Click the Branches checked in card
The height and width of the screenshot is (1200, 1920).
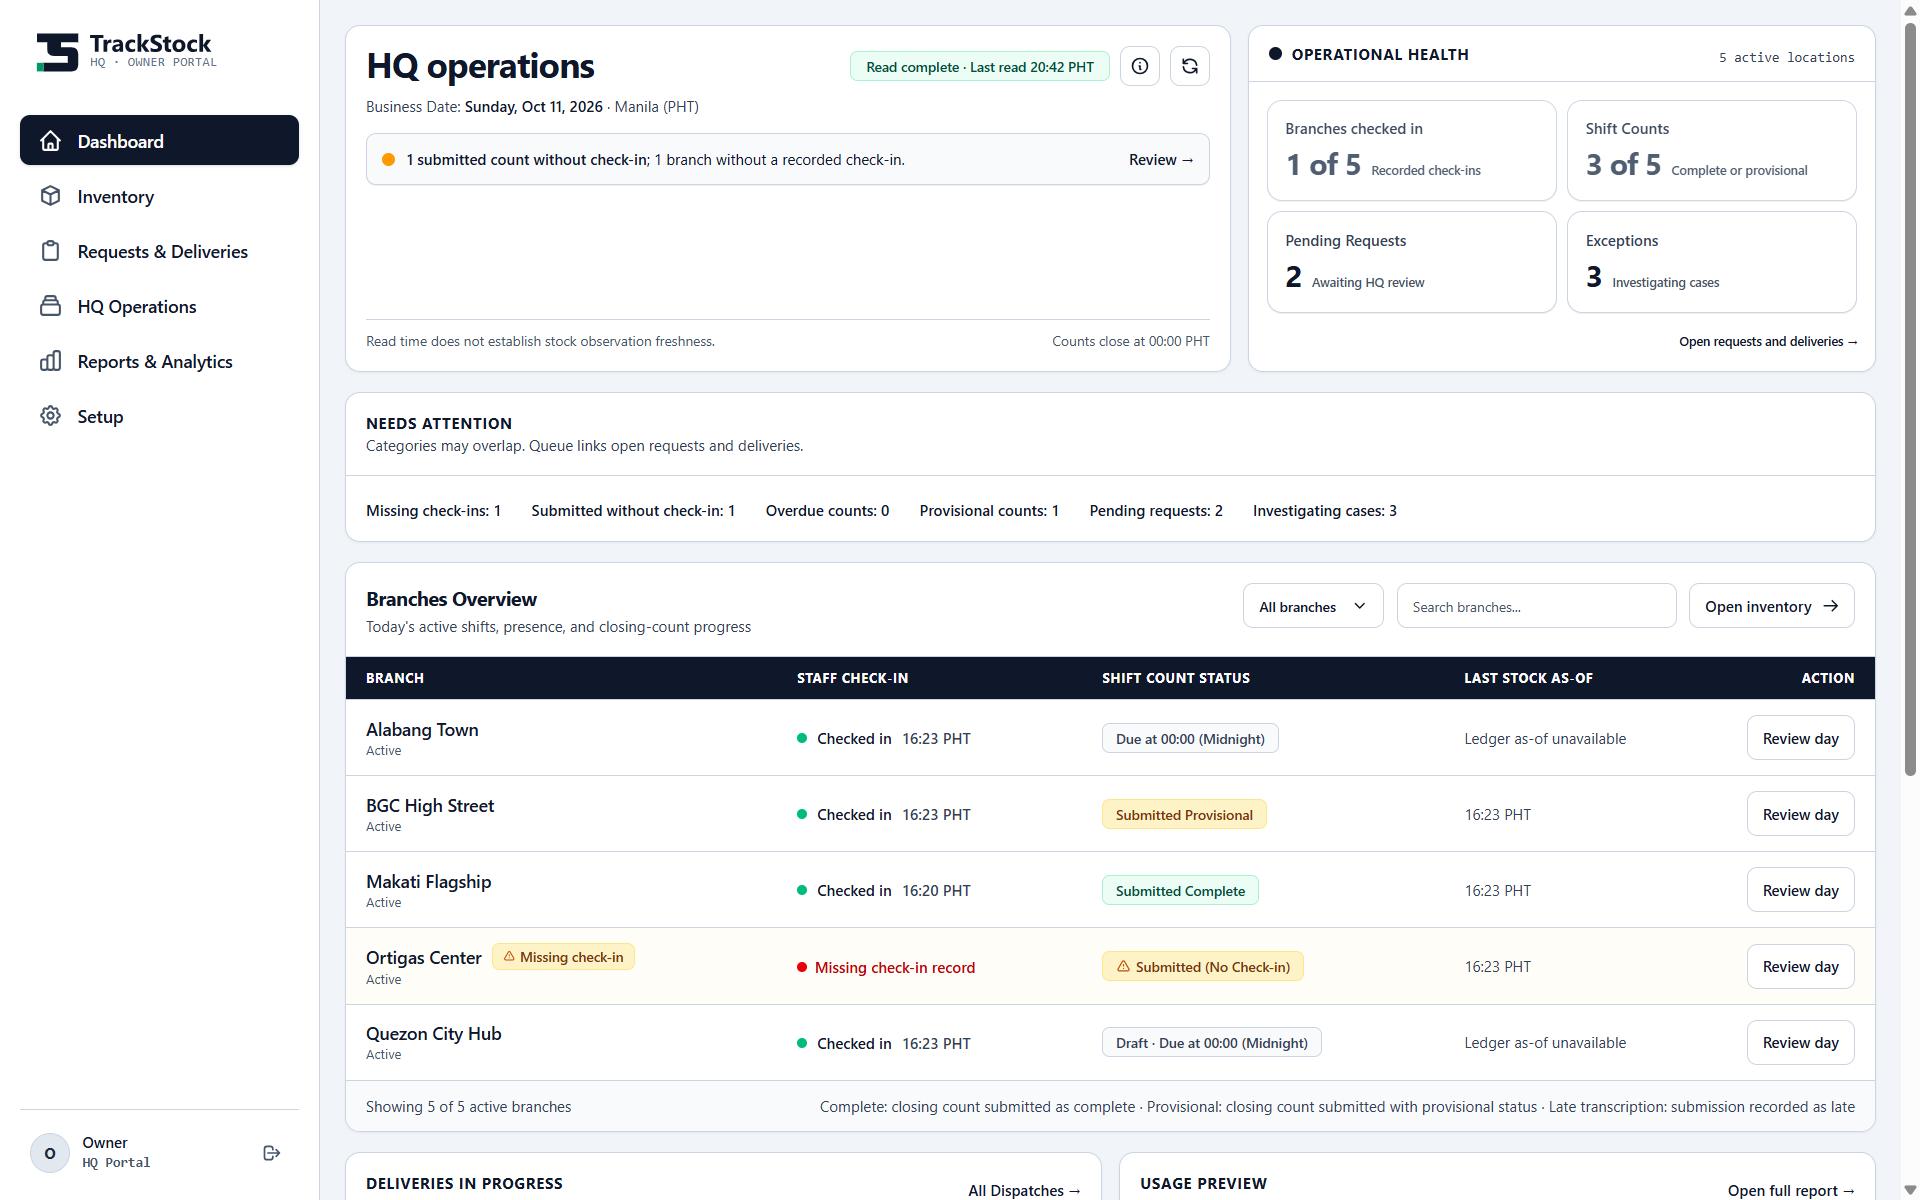click(x=1411, y=150)
